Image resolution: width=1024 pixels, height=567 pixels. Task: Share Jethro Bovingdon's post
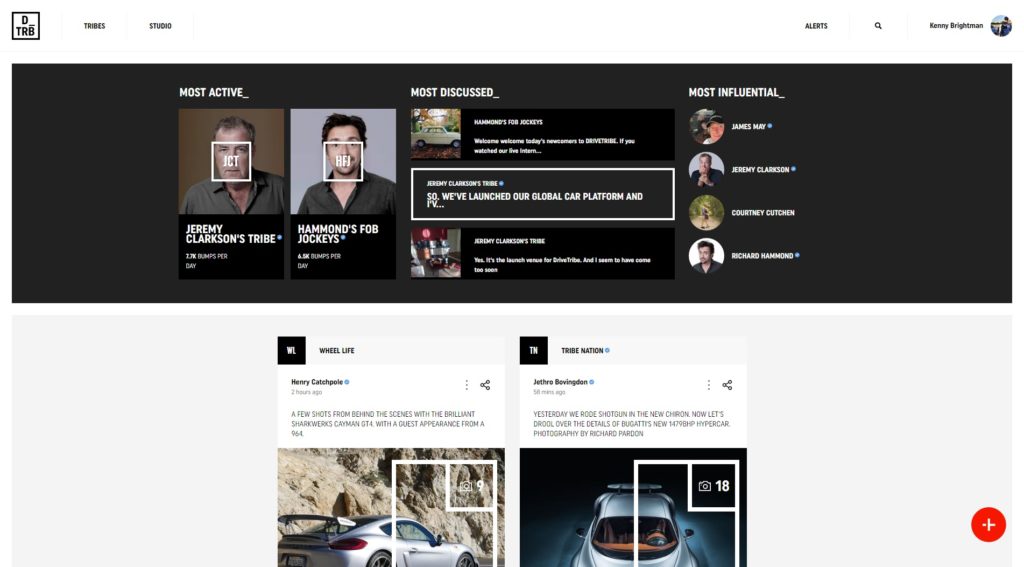727,385
